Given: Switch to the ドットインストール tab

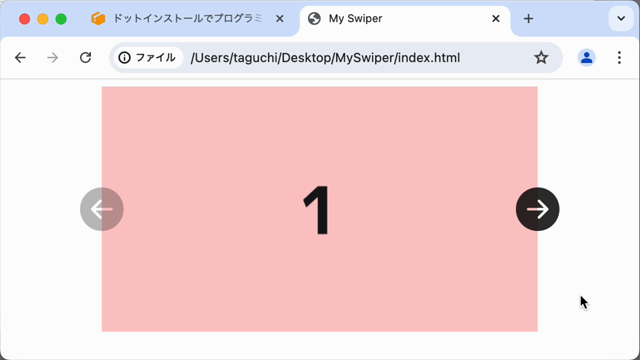Looking at the screenshot, I should click(188, 19).
